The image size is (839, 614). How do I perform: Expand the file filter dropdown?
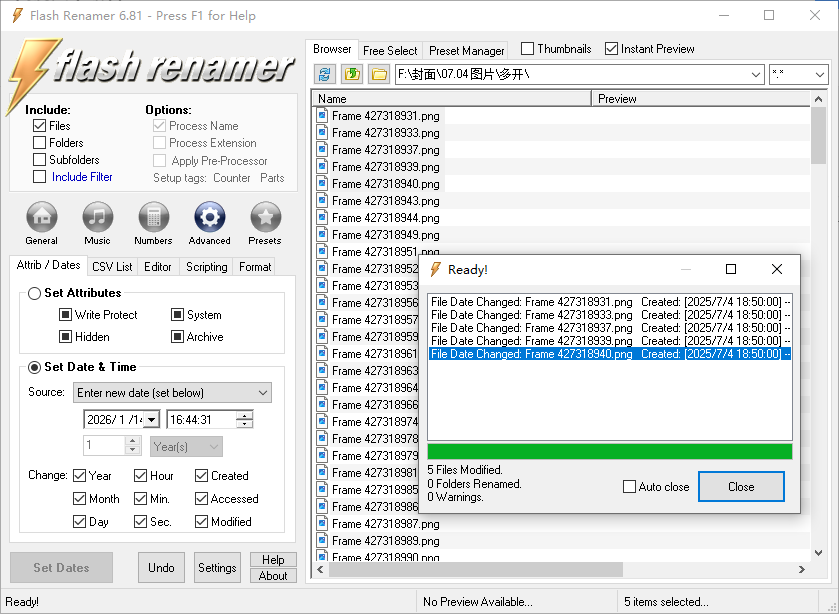click(x=819, y=75)
